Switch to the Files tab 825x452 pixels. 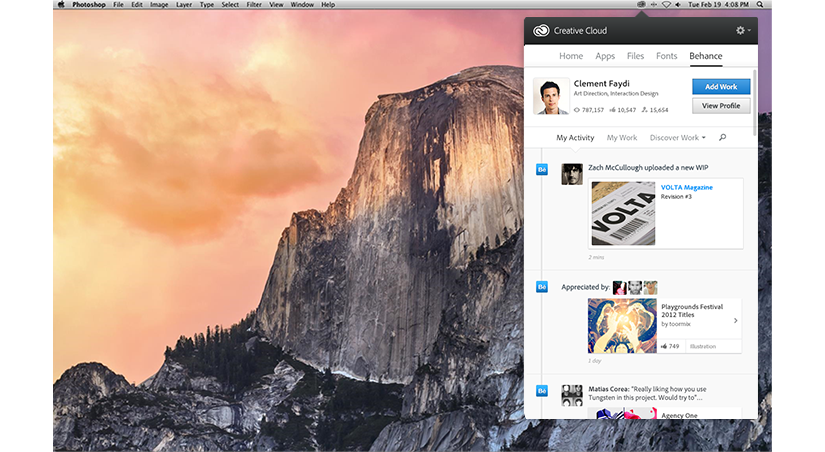635,56
